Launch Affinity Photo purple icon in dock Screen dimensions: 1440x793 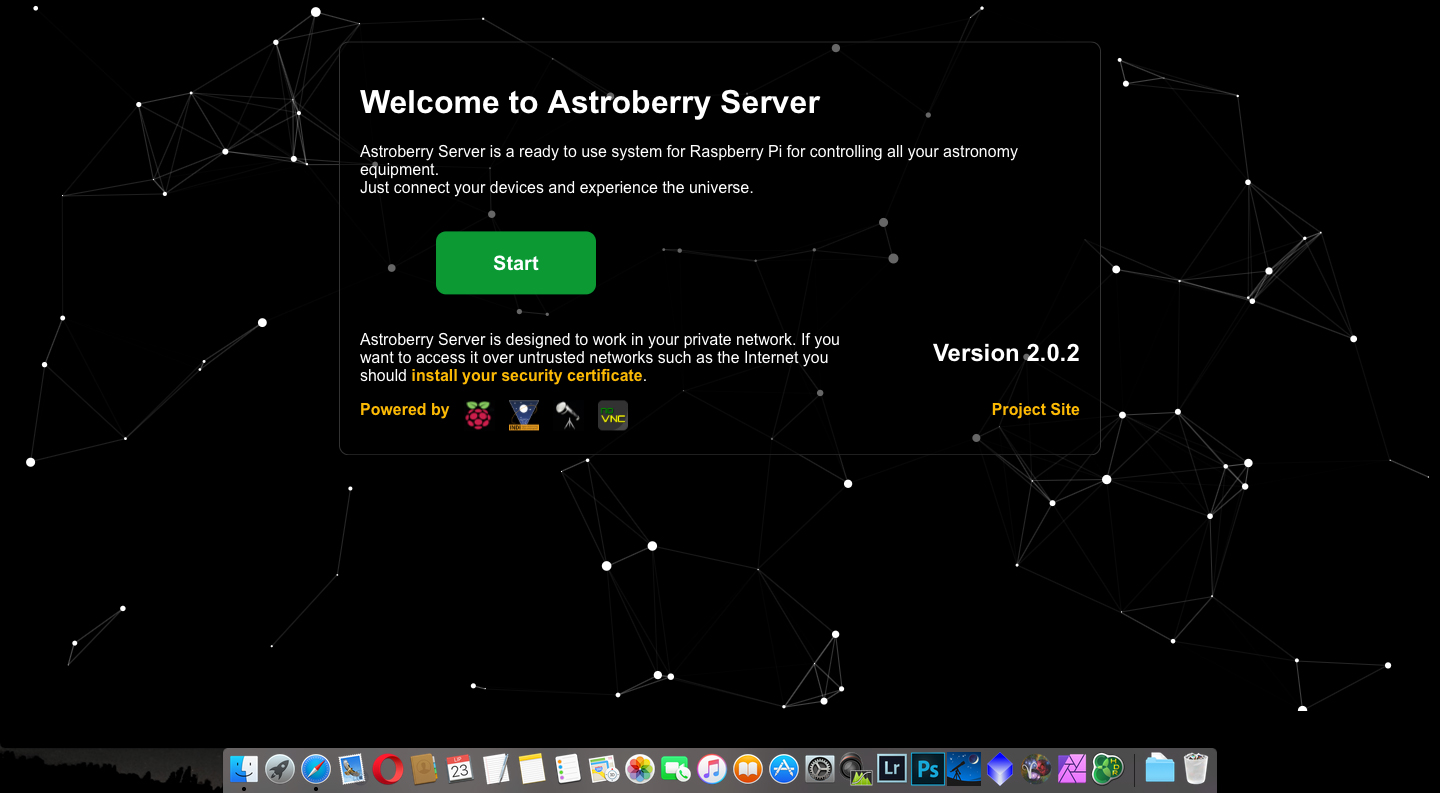tap(1072, 769)
